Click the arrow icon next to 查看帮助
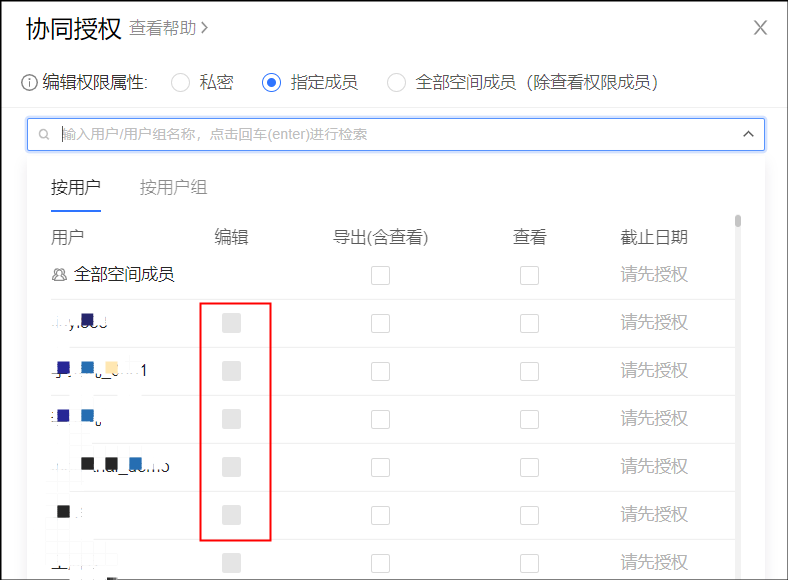This screenshot has width=788, height=580. tap(205, 28)
